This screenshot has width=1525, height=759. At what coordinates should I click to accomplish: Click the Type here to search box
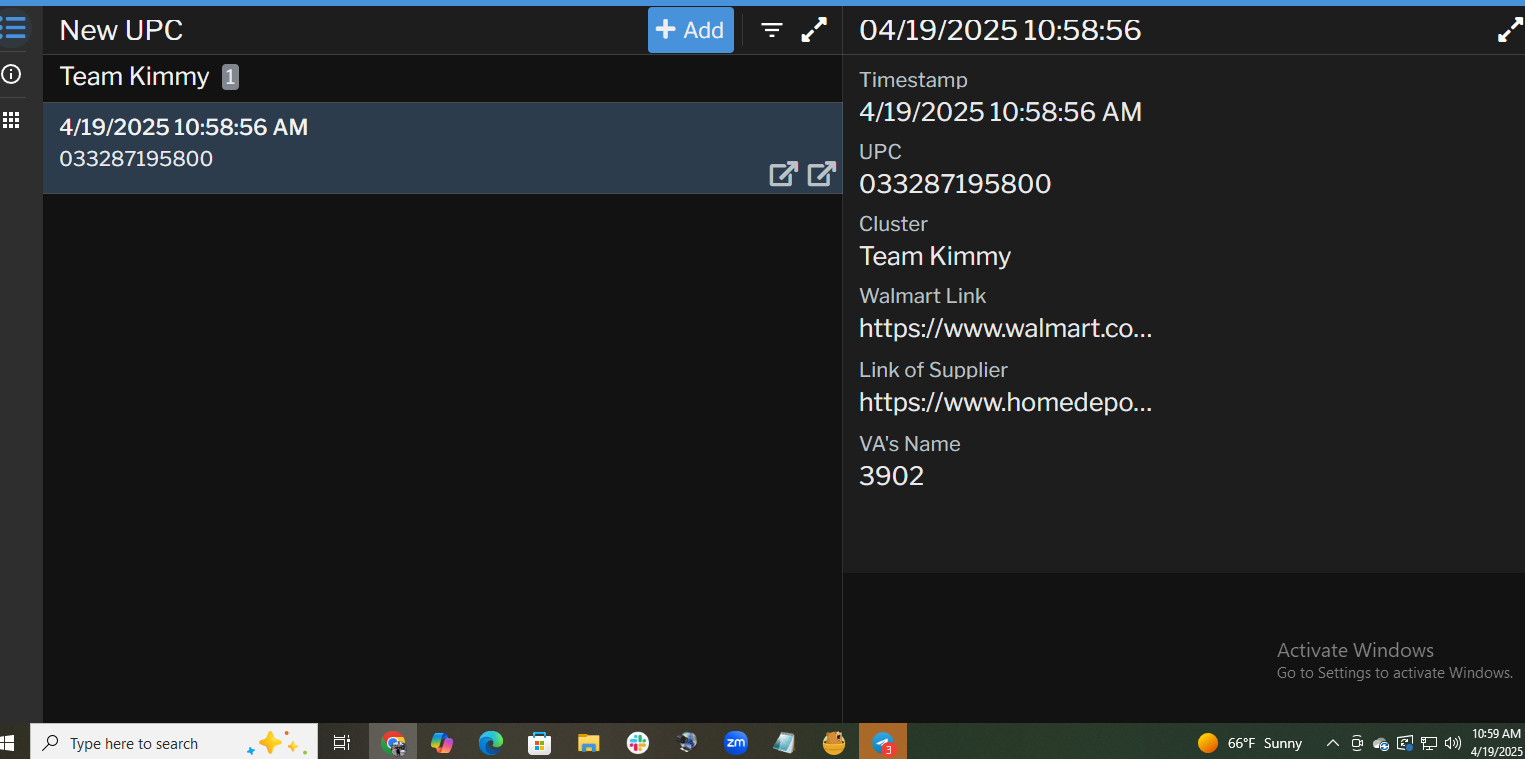pyautogui.click(x=150, y=744)
